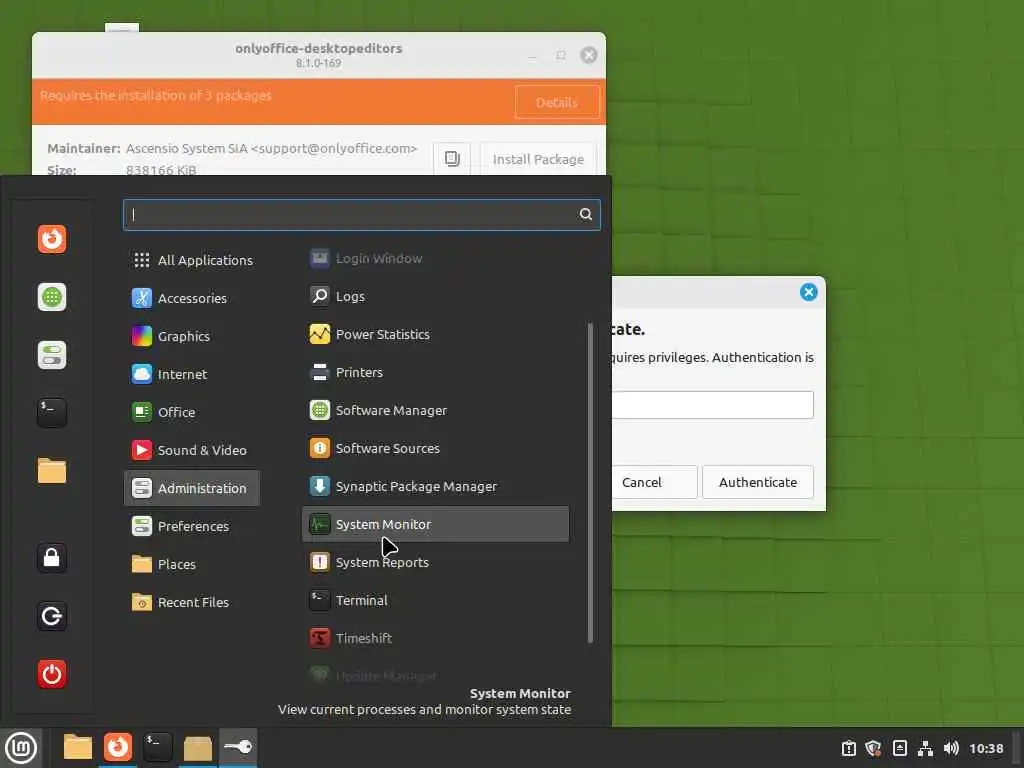Click the red Quit power icon
1024x768 pixels.
click(x=52, y=674)
